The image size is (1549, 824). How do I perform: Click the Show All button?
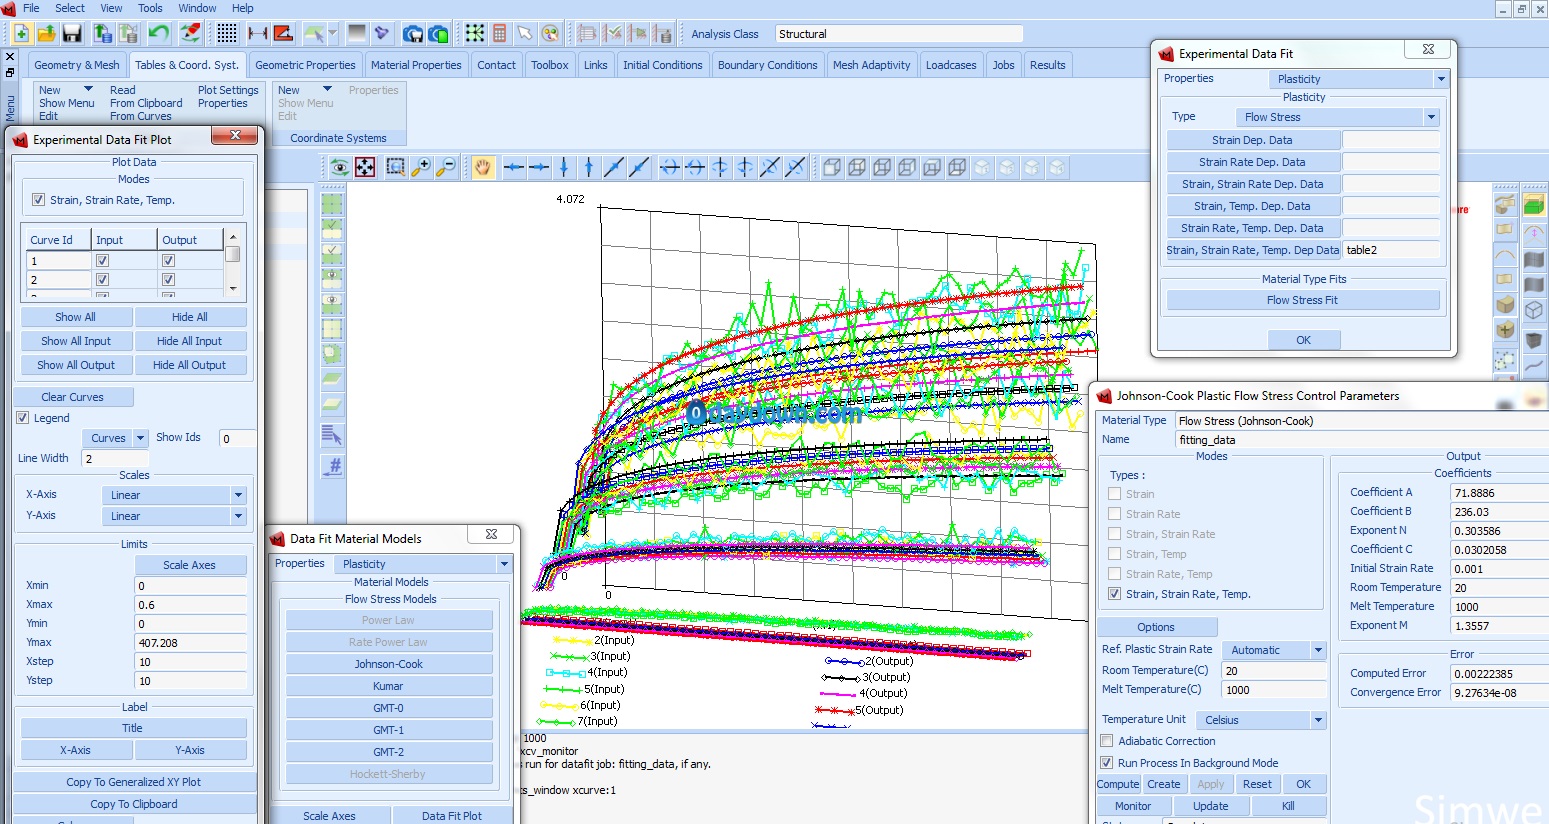point(76,317)
